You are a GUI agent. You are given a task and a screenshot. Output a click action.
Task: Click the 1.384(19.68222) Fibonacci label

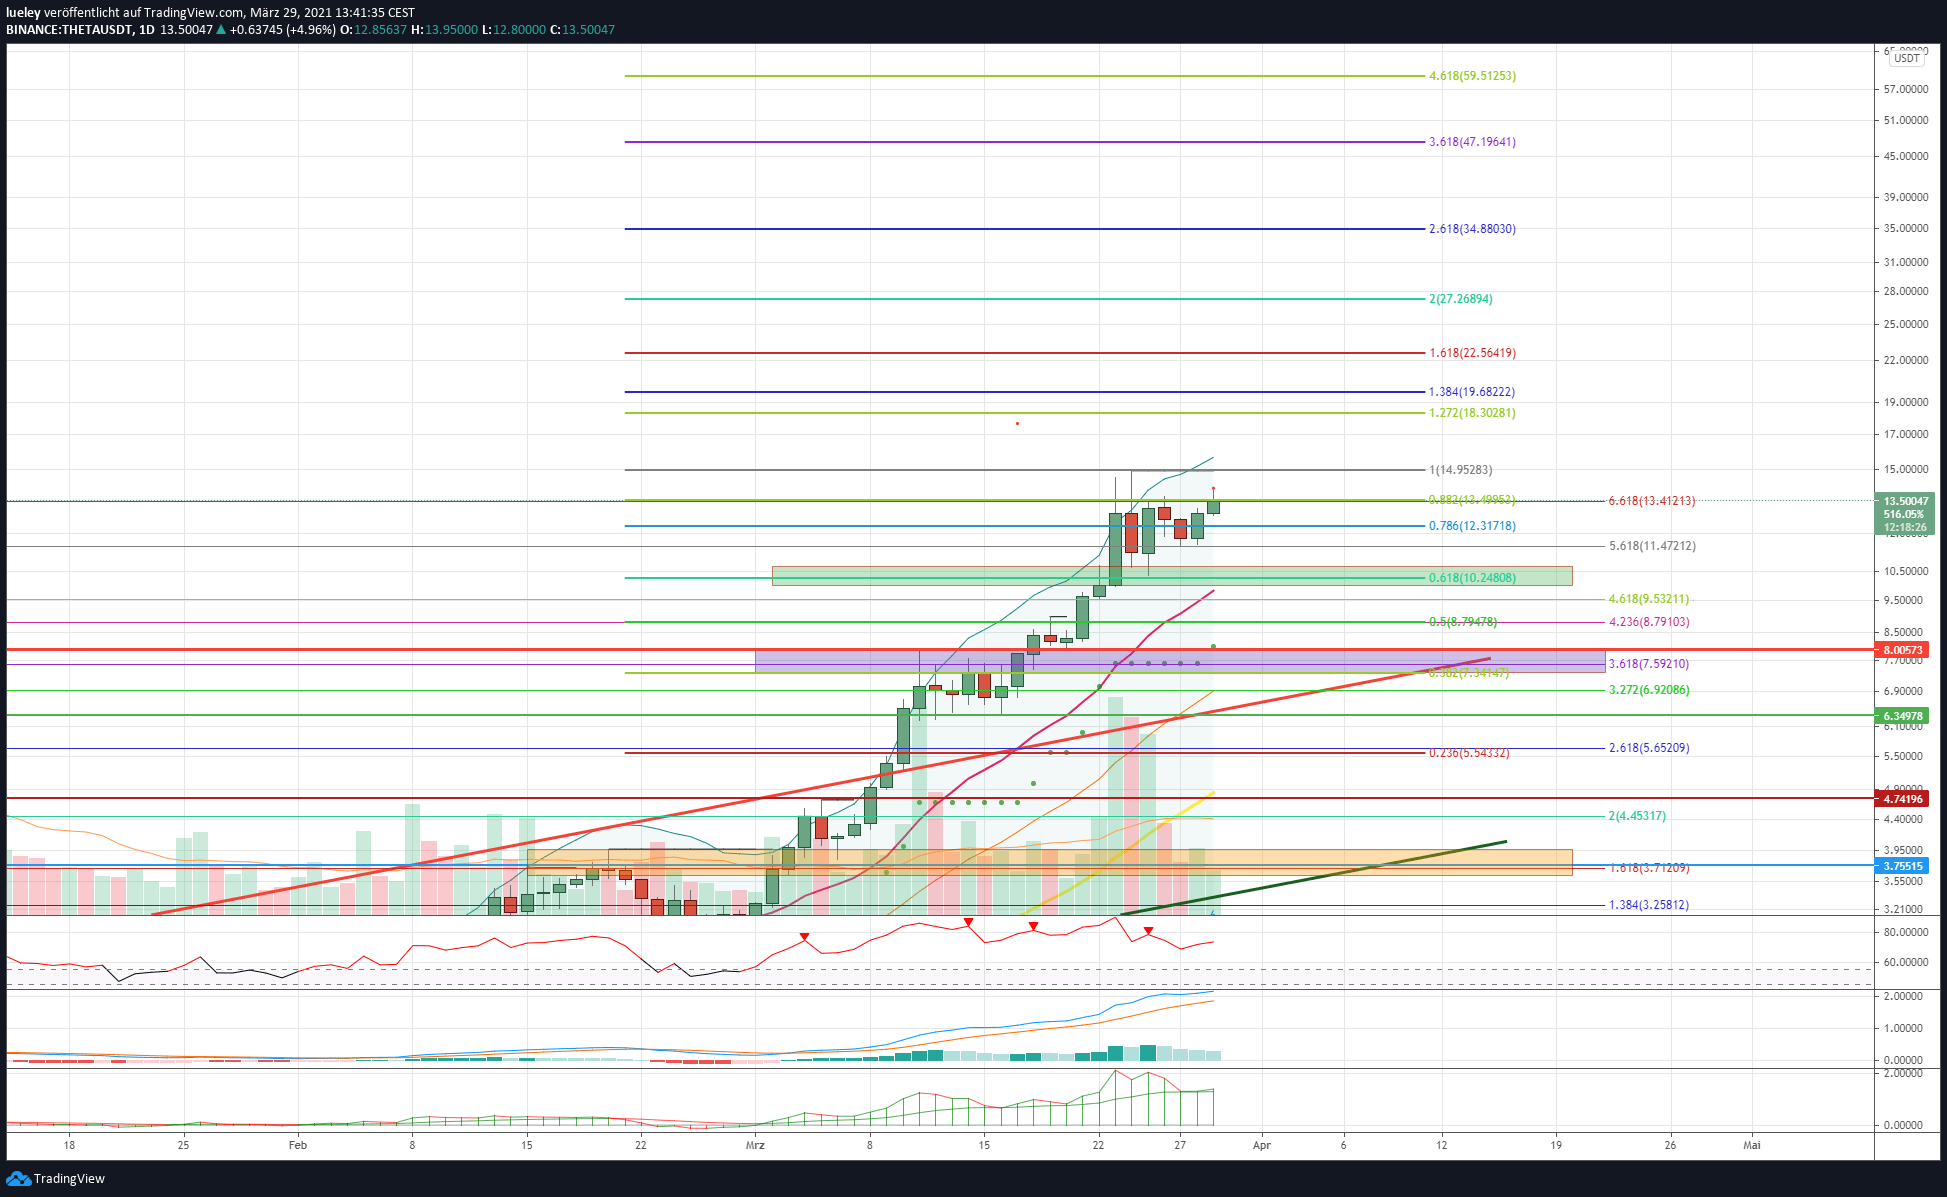1471,392
